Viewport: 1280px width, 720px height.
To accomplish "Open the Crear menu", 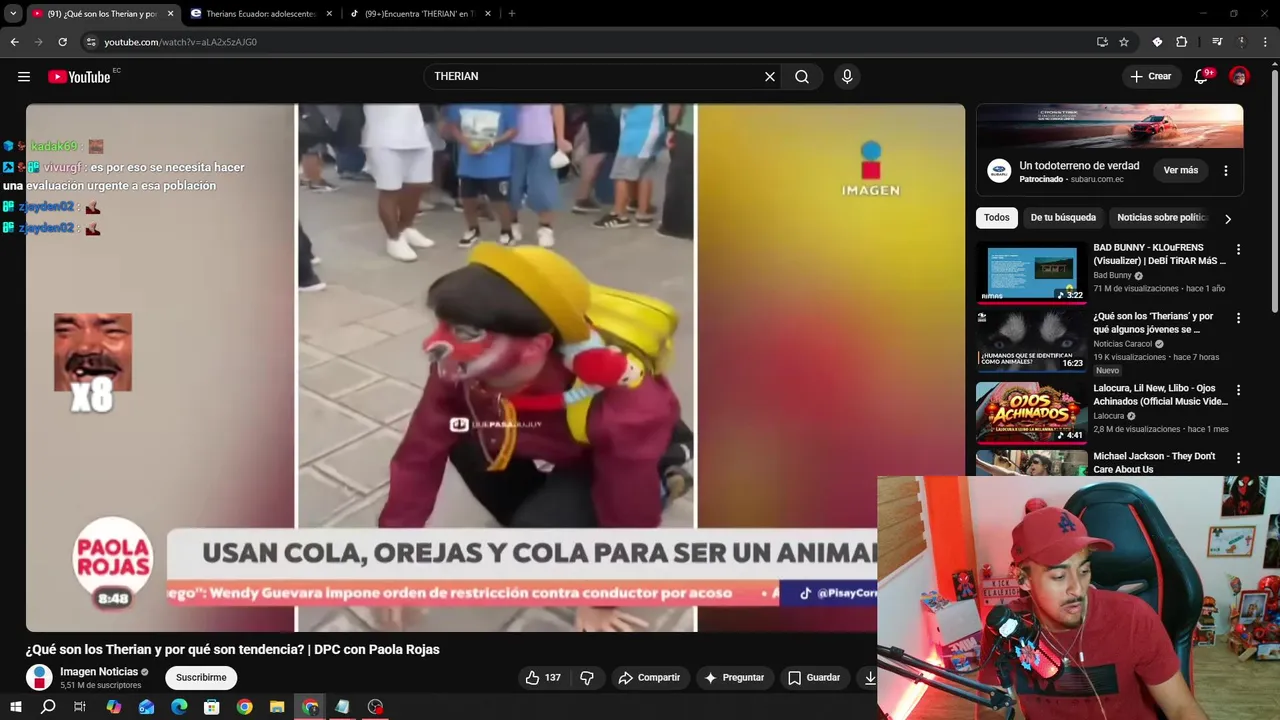I will [x=1151, y=77].
